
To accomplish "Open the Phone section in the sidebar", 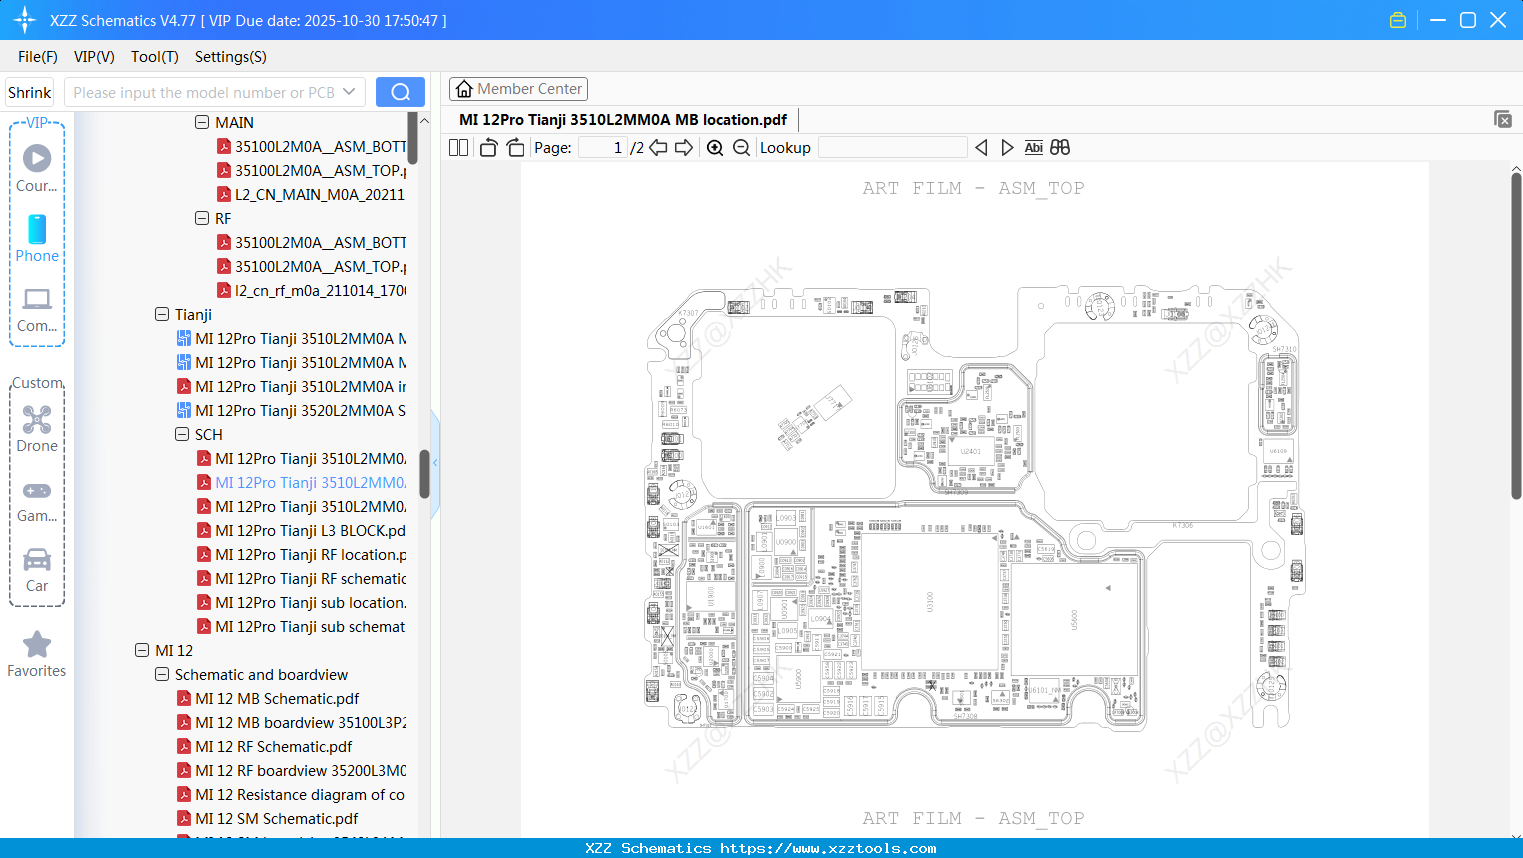I will click(x=37, y=240).
